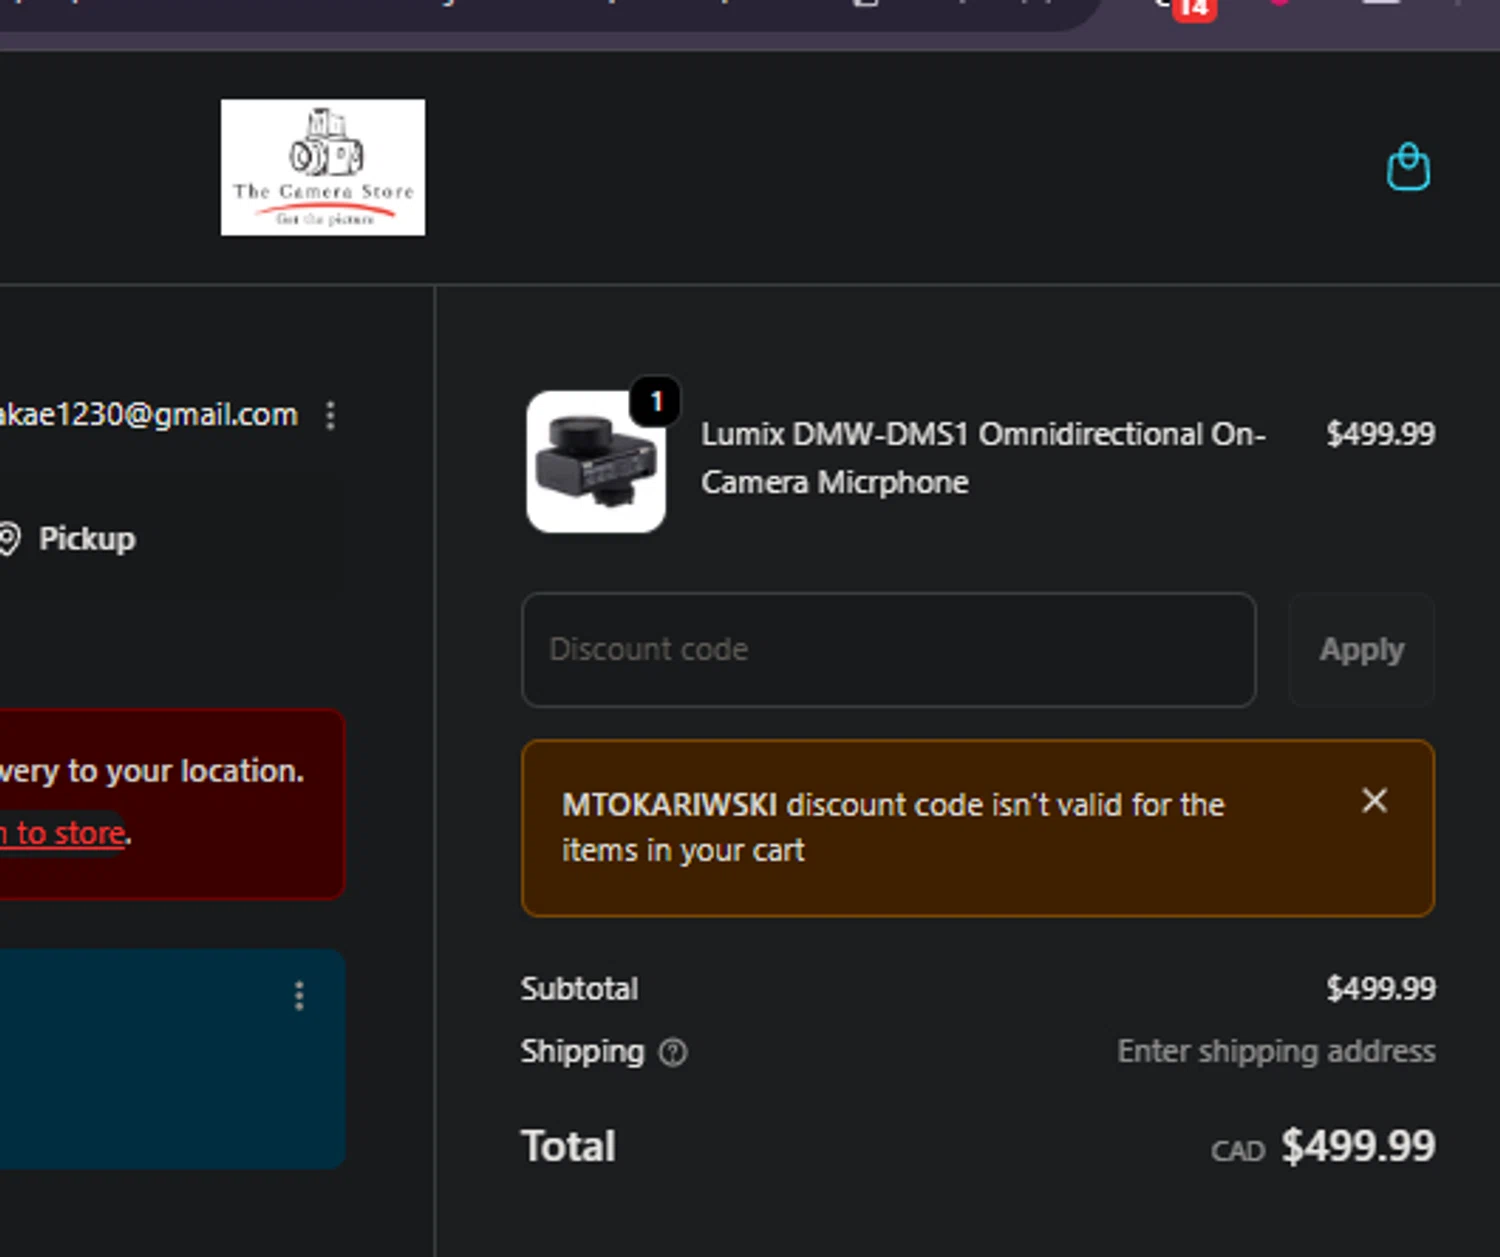Viewport: 1500px width, 1257px height.
Task: Focus the Discount code input field
Action: [888, 650]
